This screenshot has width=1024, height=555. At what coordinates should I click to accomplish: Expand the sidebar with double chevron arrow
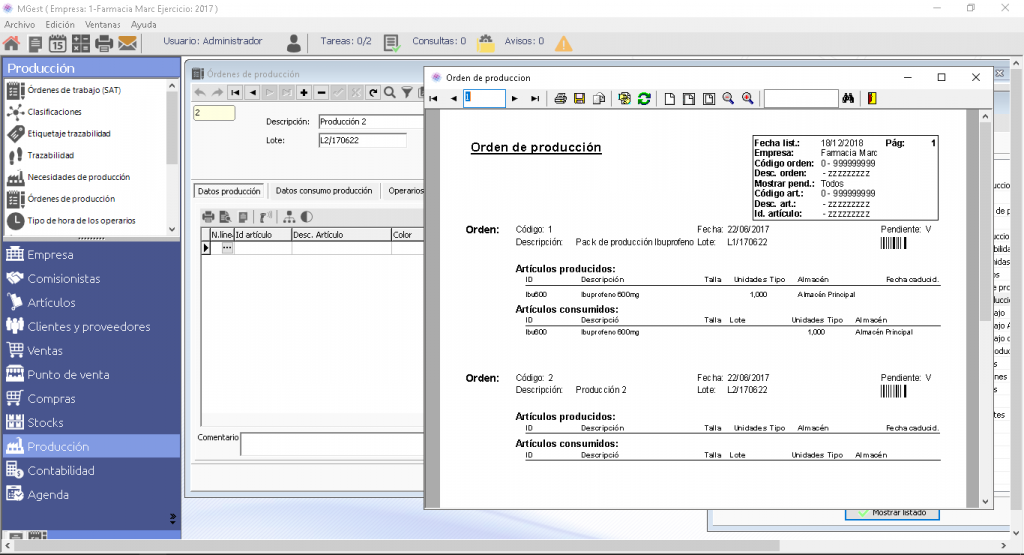tap(172, 518)
